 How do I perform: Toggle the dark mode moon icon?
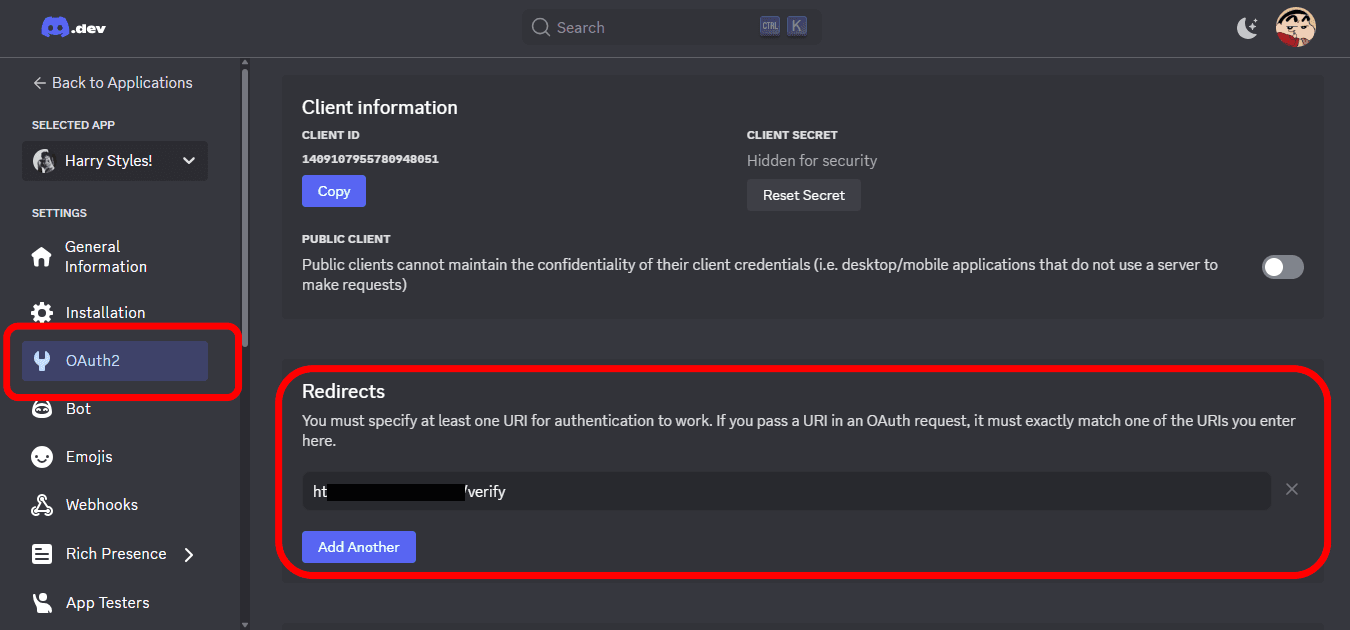point(1247,28)
